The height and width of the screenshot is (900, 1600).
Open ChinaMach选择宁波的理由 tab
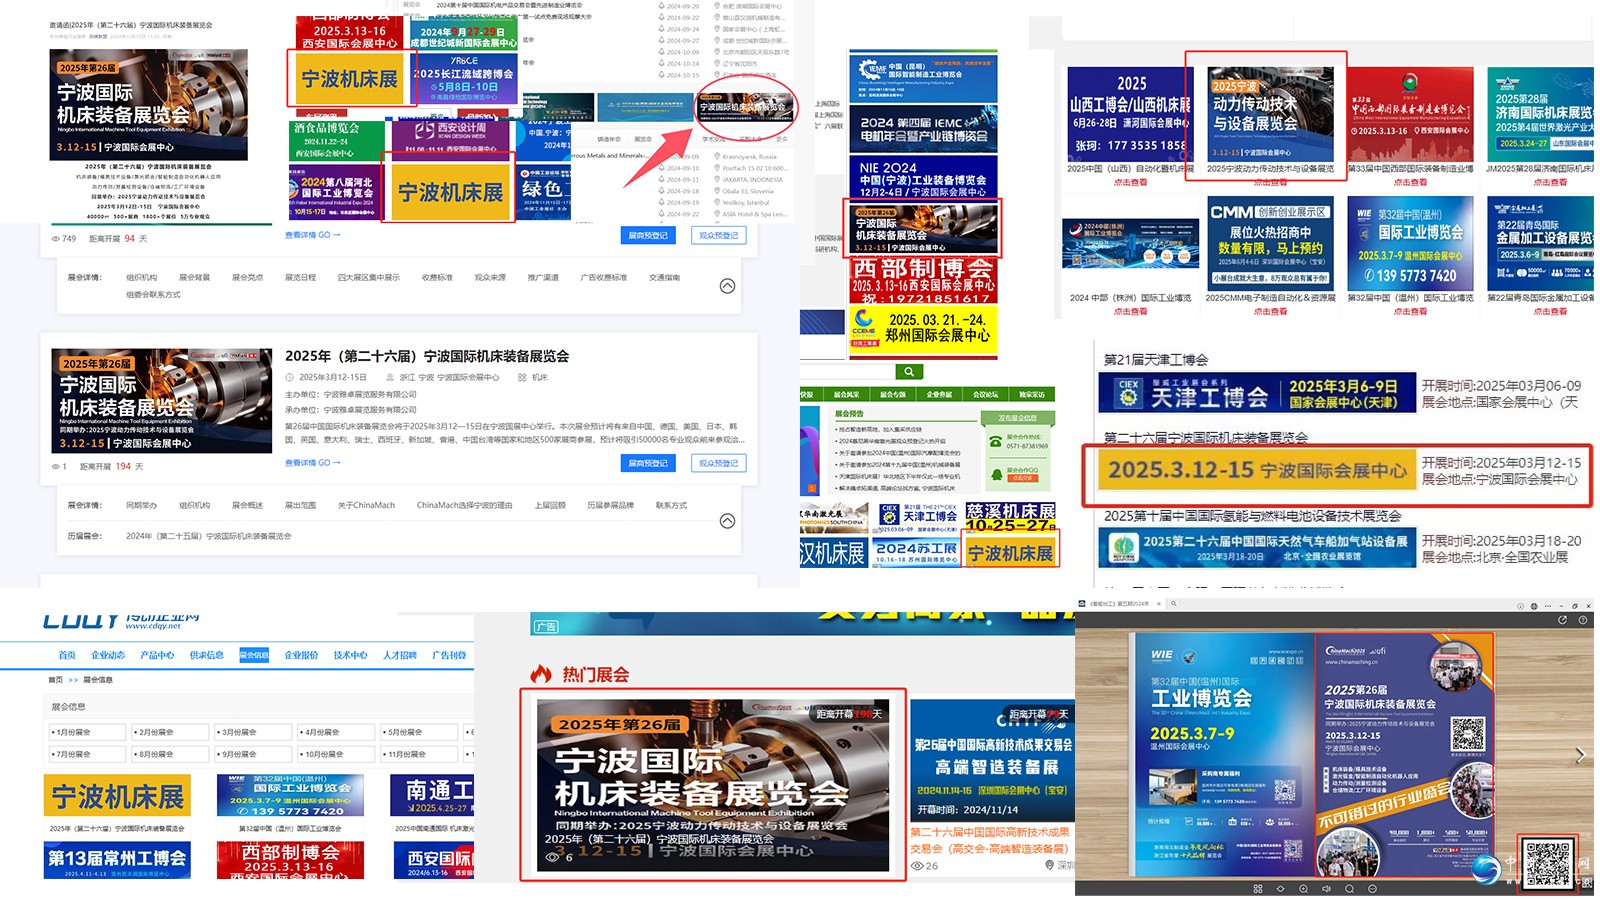(464, 505)
